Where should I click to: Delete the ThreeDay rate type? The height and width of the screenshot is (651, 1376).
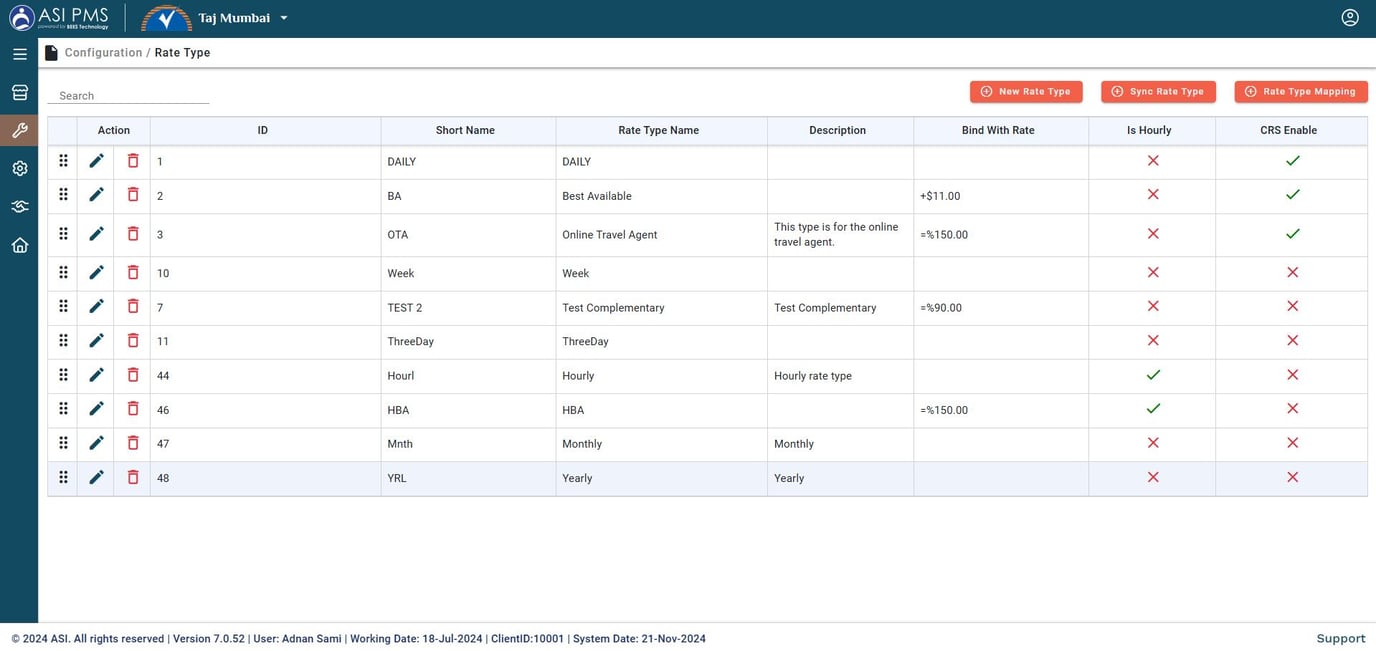click(x=132, y=340)
